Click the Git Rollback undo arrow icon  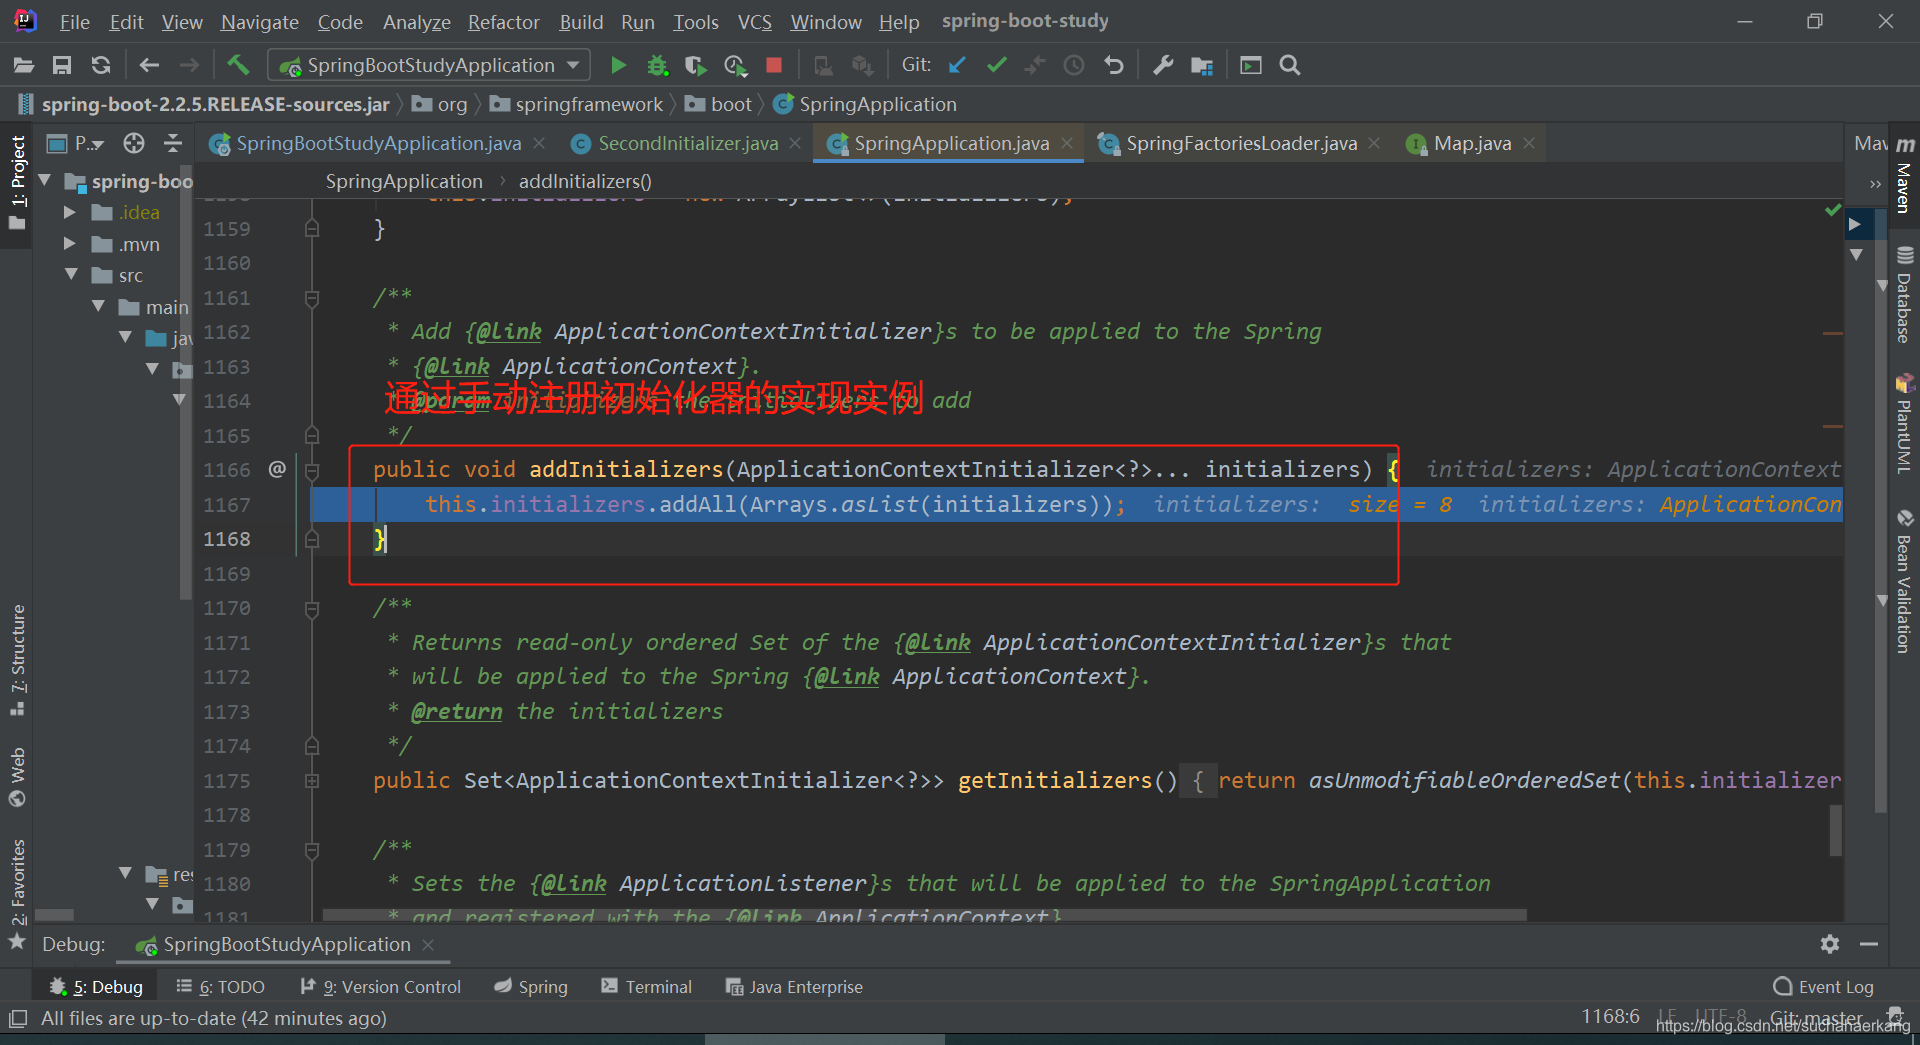pyautogui.click(x=1113, y=65)
